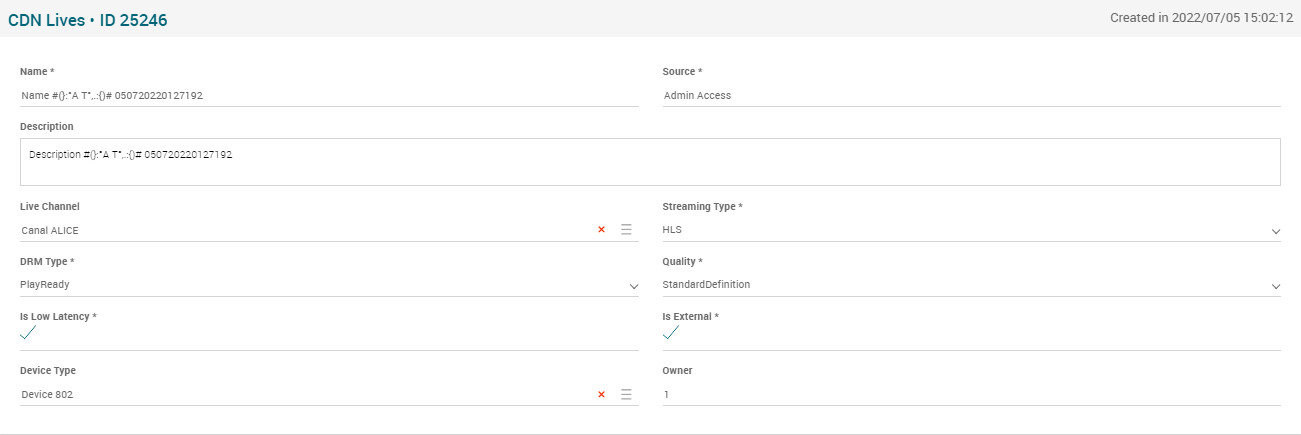1301x435 pixels.
Task: Expand the Streaming Type dropdown showing HLS
Action: point(1275,231)
